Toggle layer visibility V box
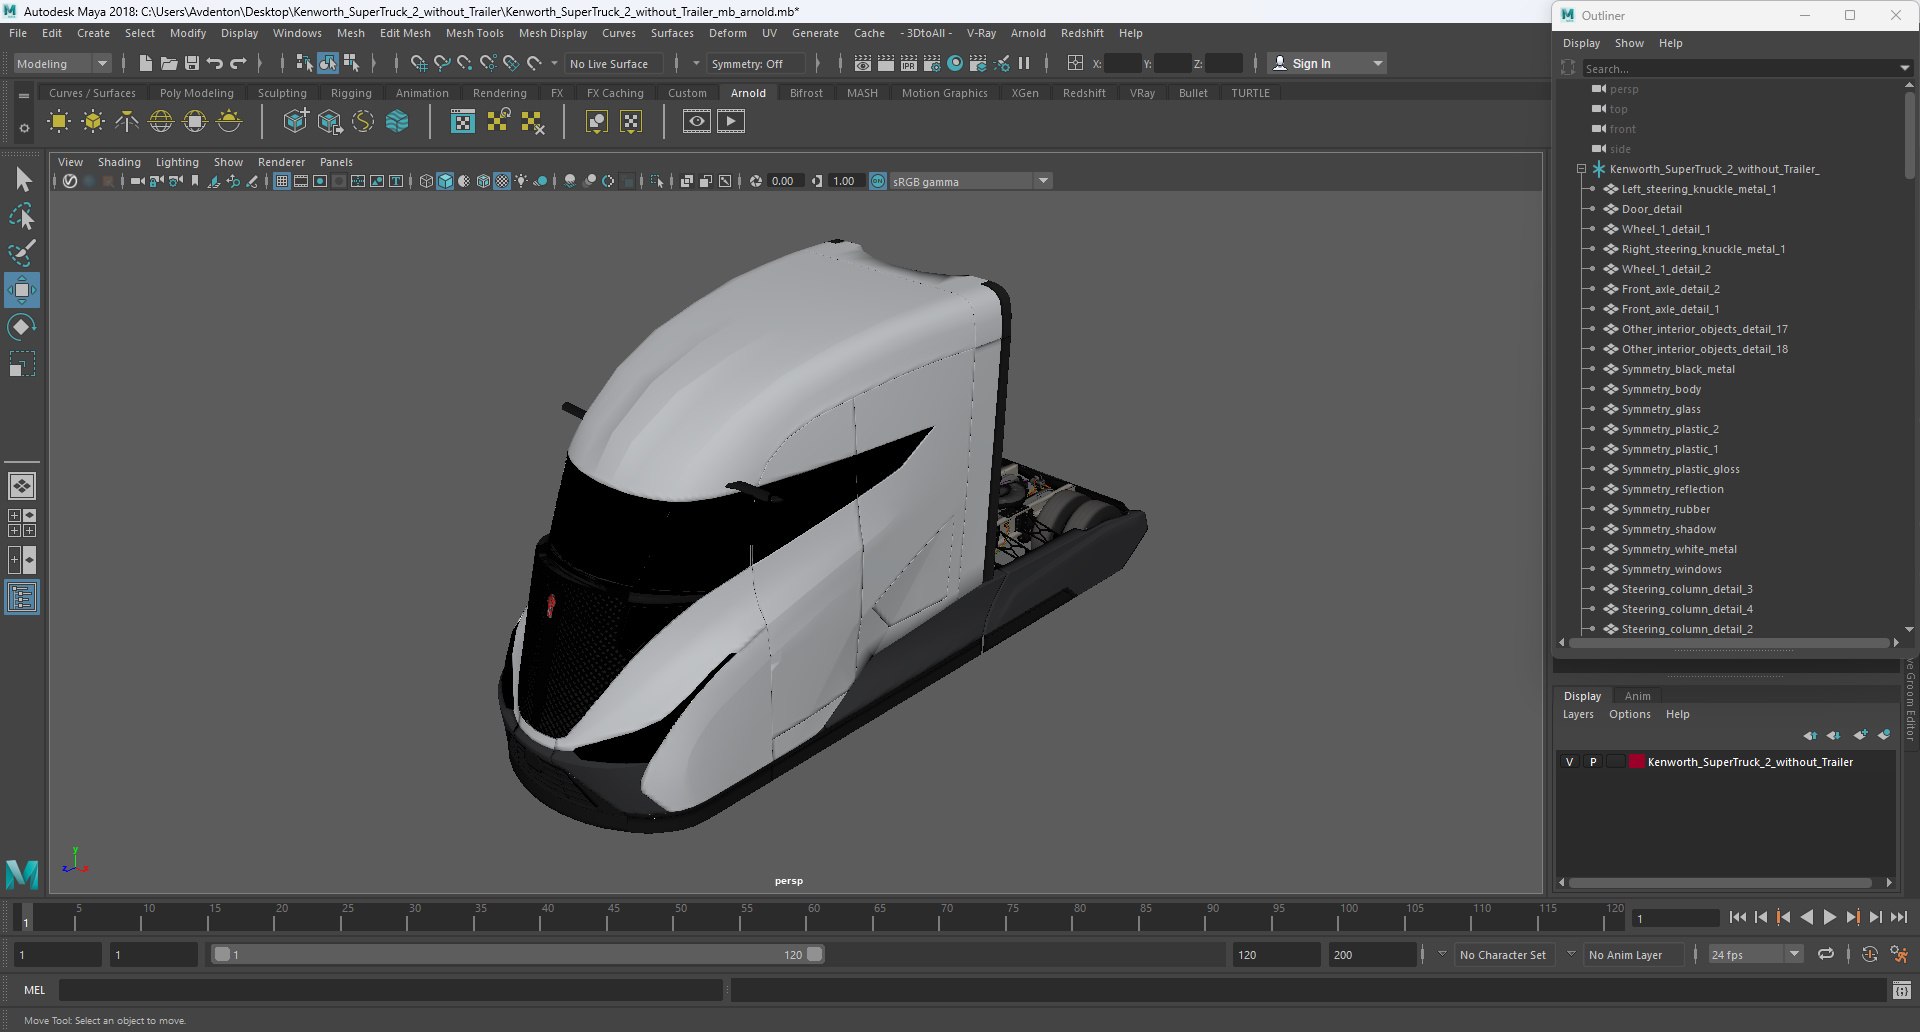 (x=1569, y=762)
